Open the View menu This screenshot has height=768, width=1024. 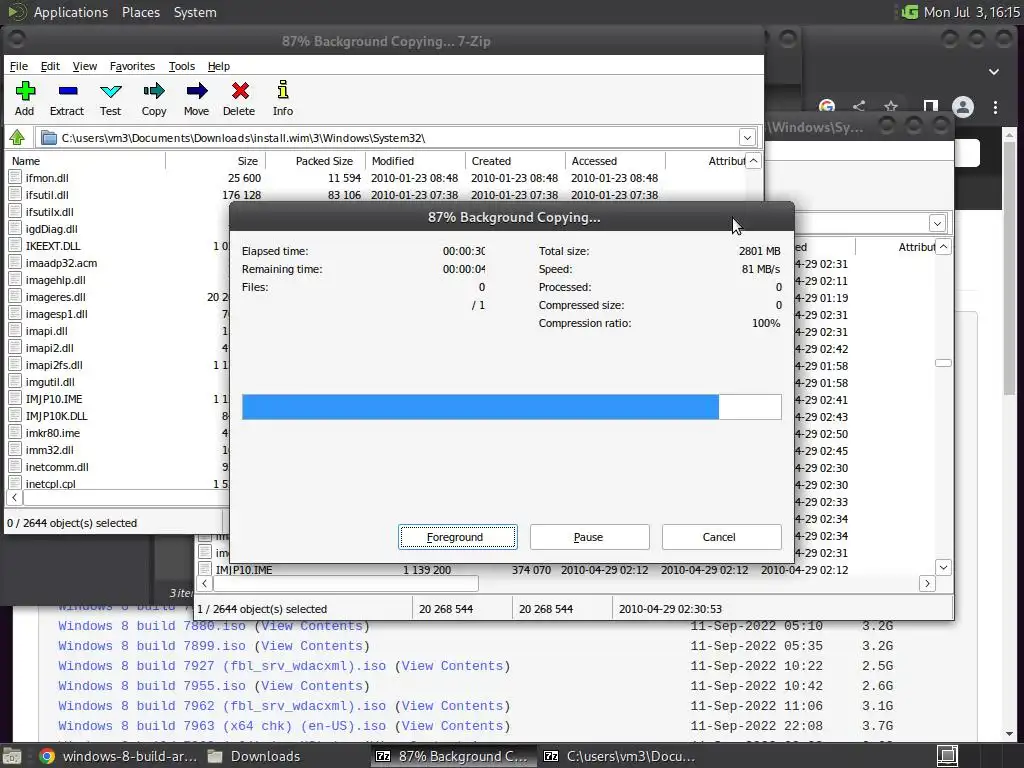(x=84, y=66)
